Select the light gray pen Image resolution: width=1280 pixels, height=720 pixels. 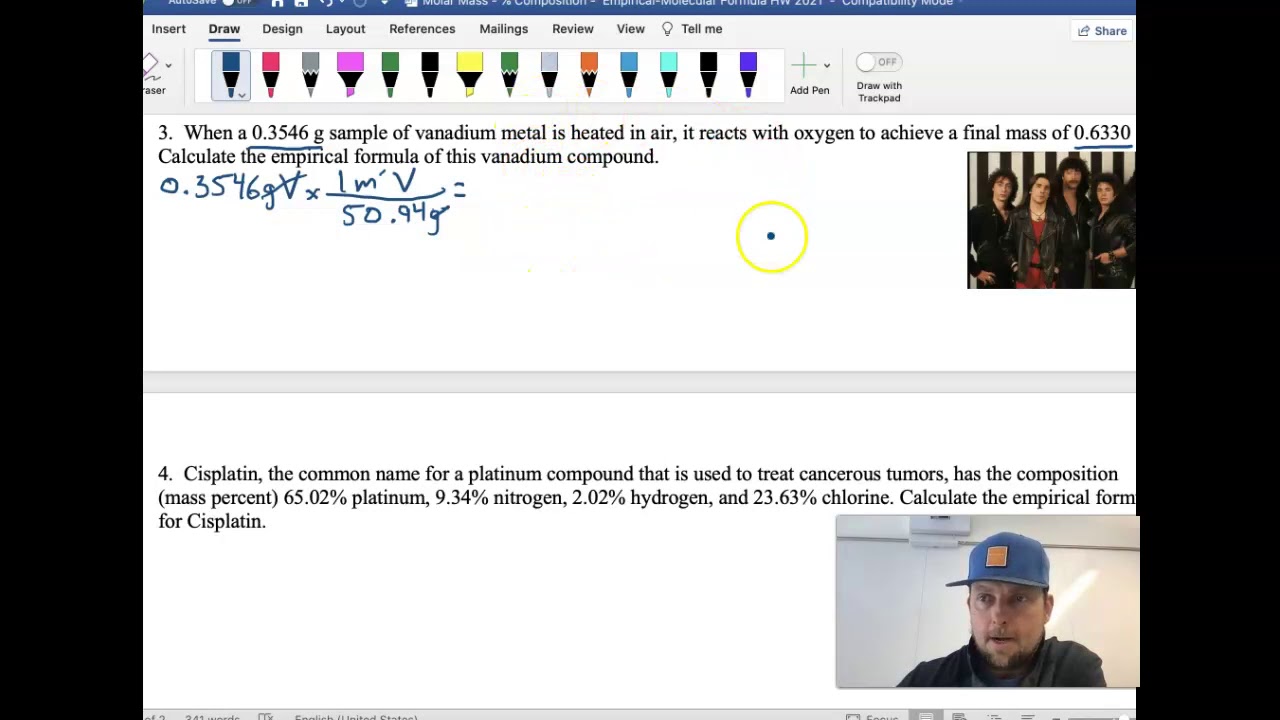[549, 75]
